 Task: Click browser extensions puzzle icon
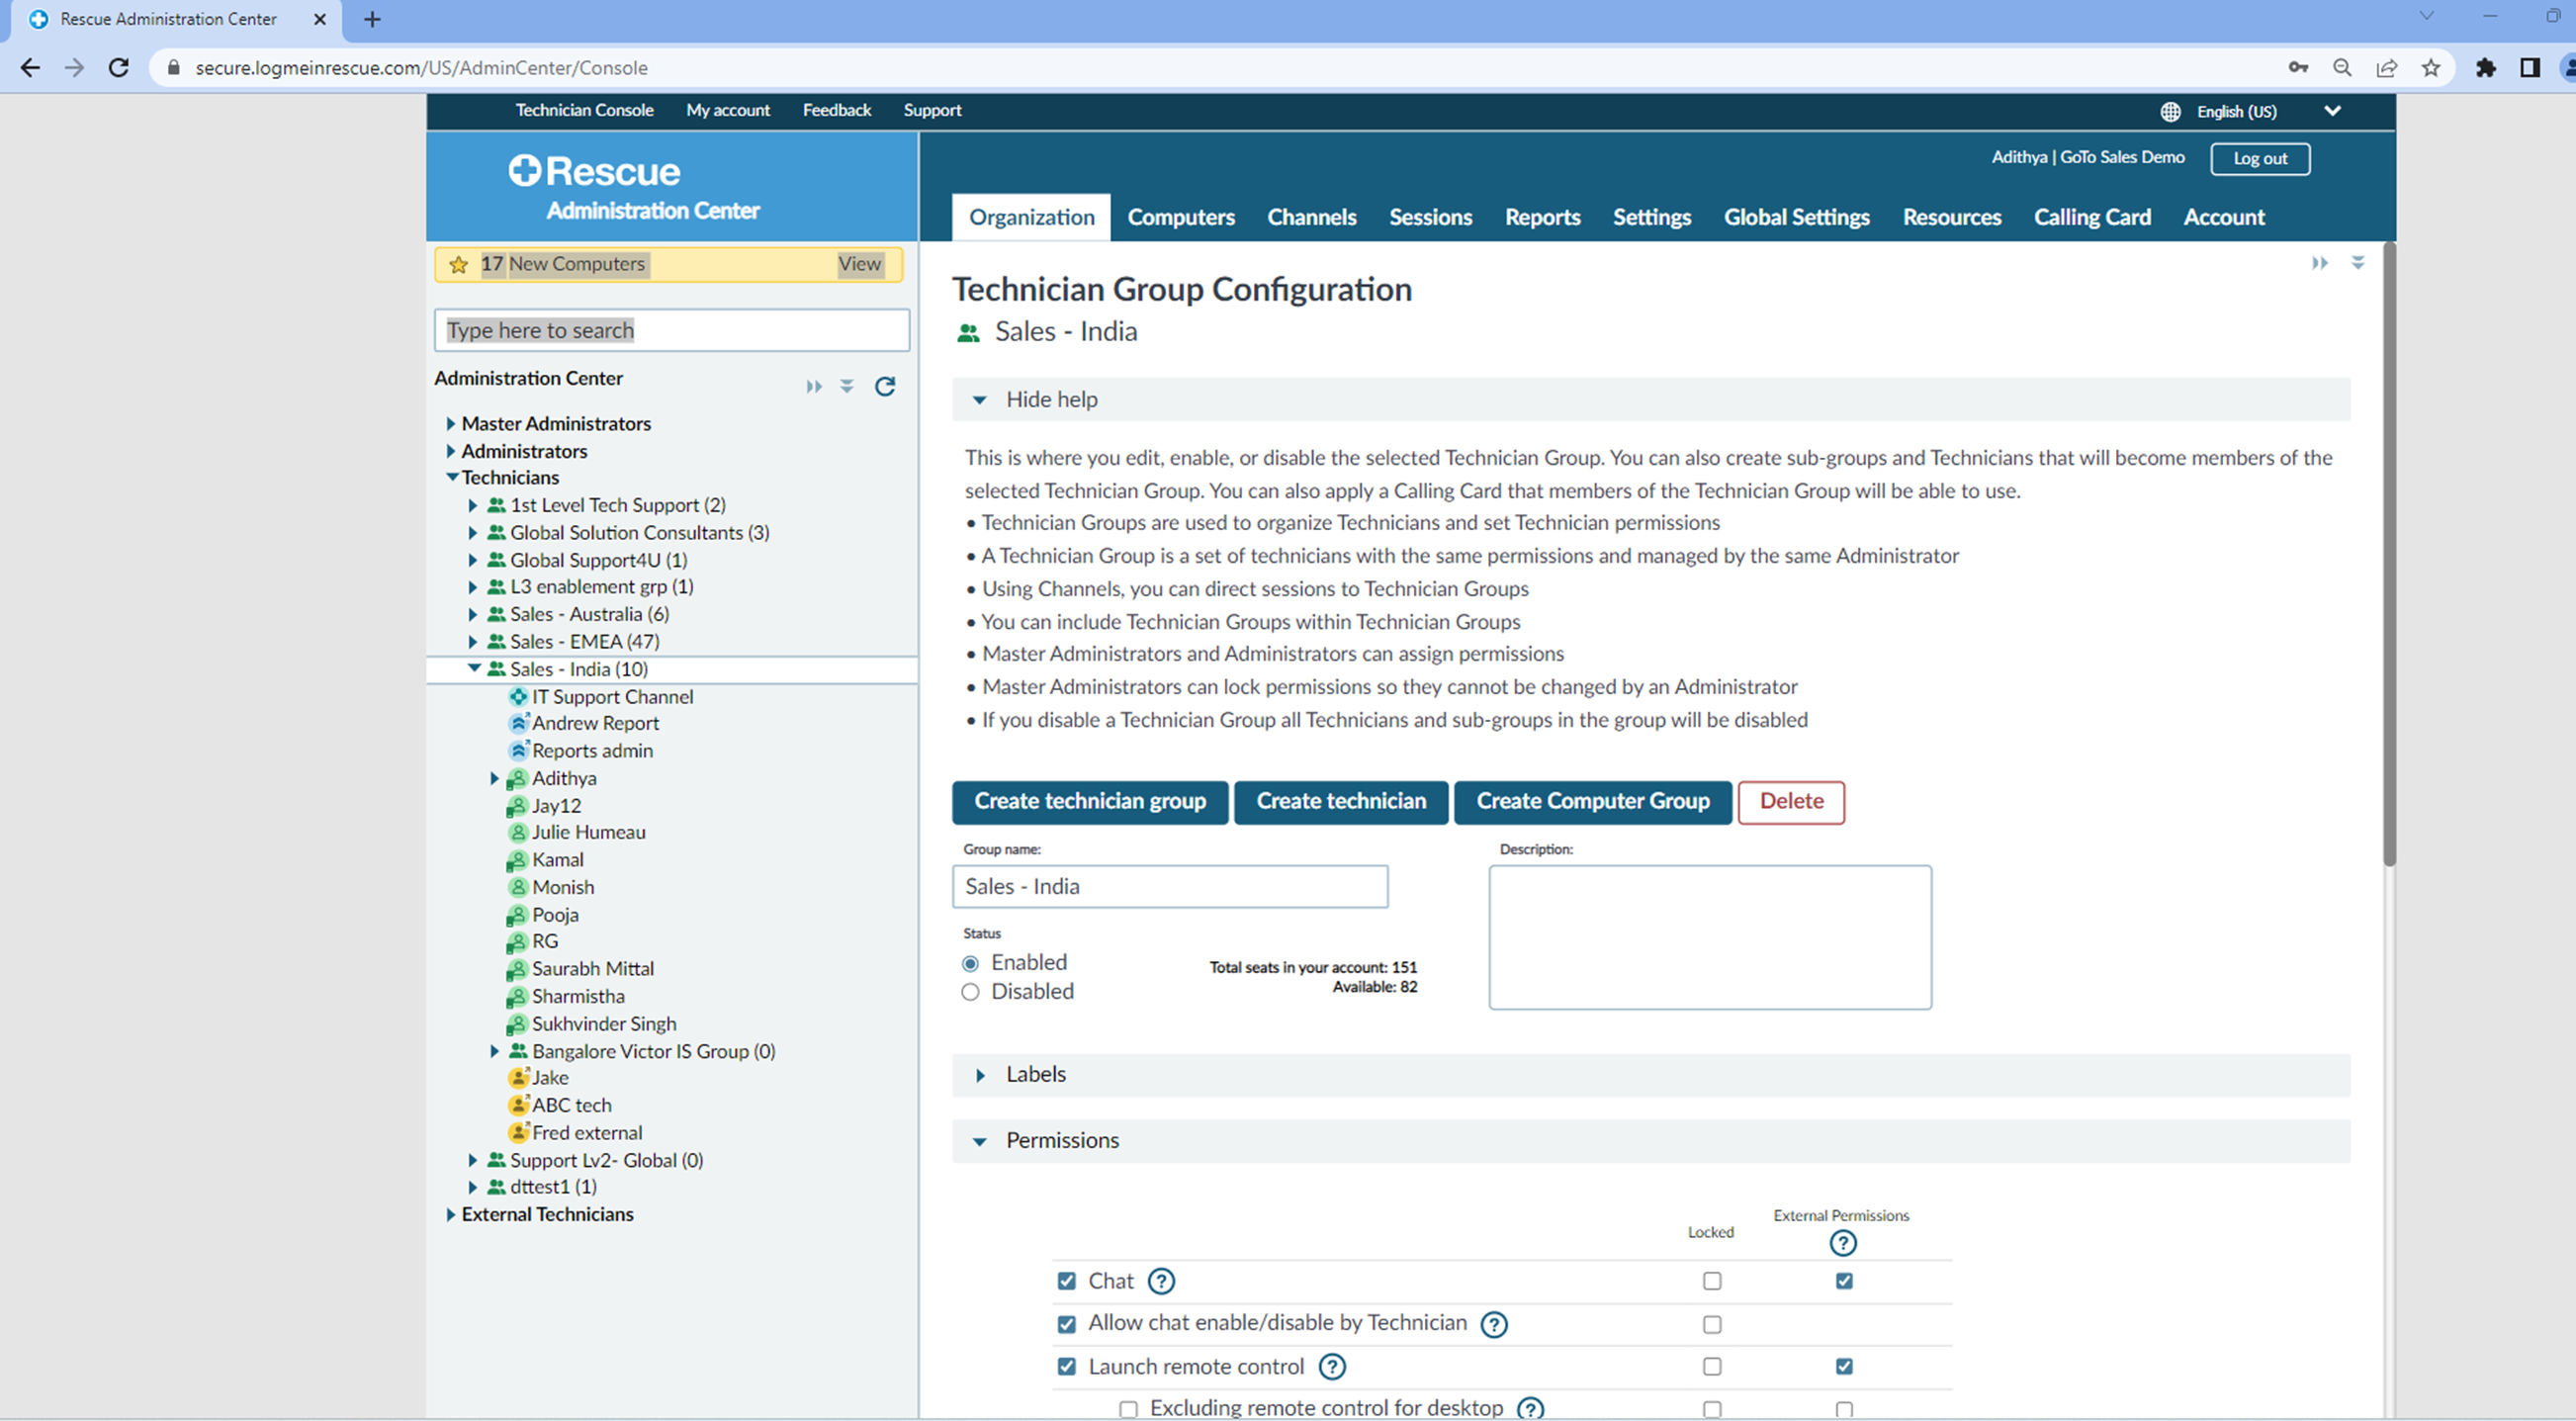click(x=2485, y=68)
